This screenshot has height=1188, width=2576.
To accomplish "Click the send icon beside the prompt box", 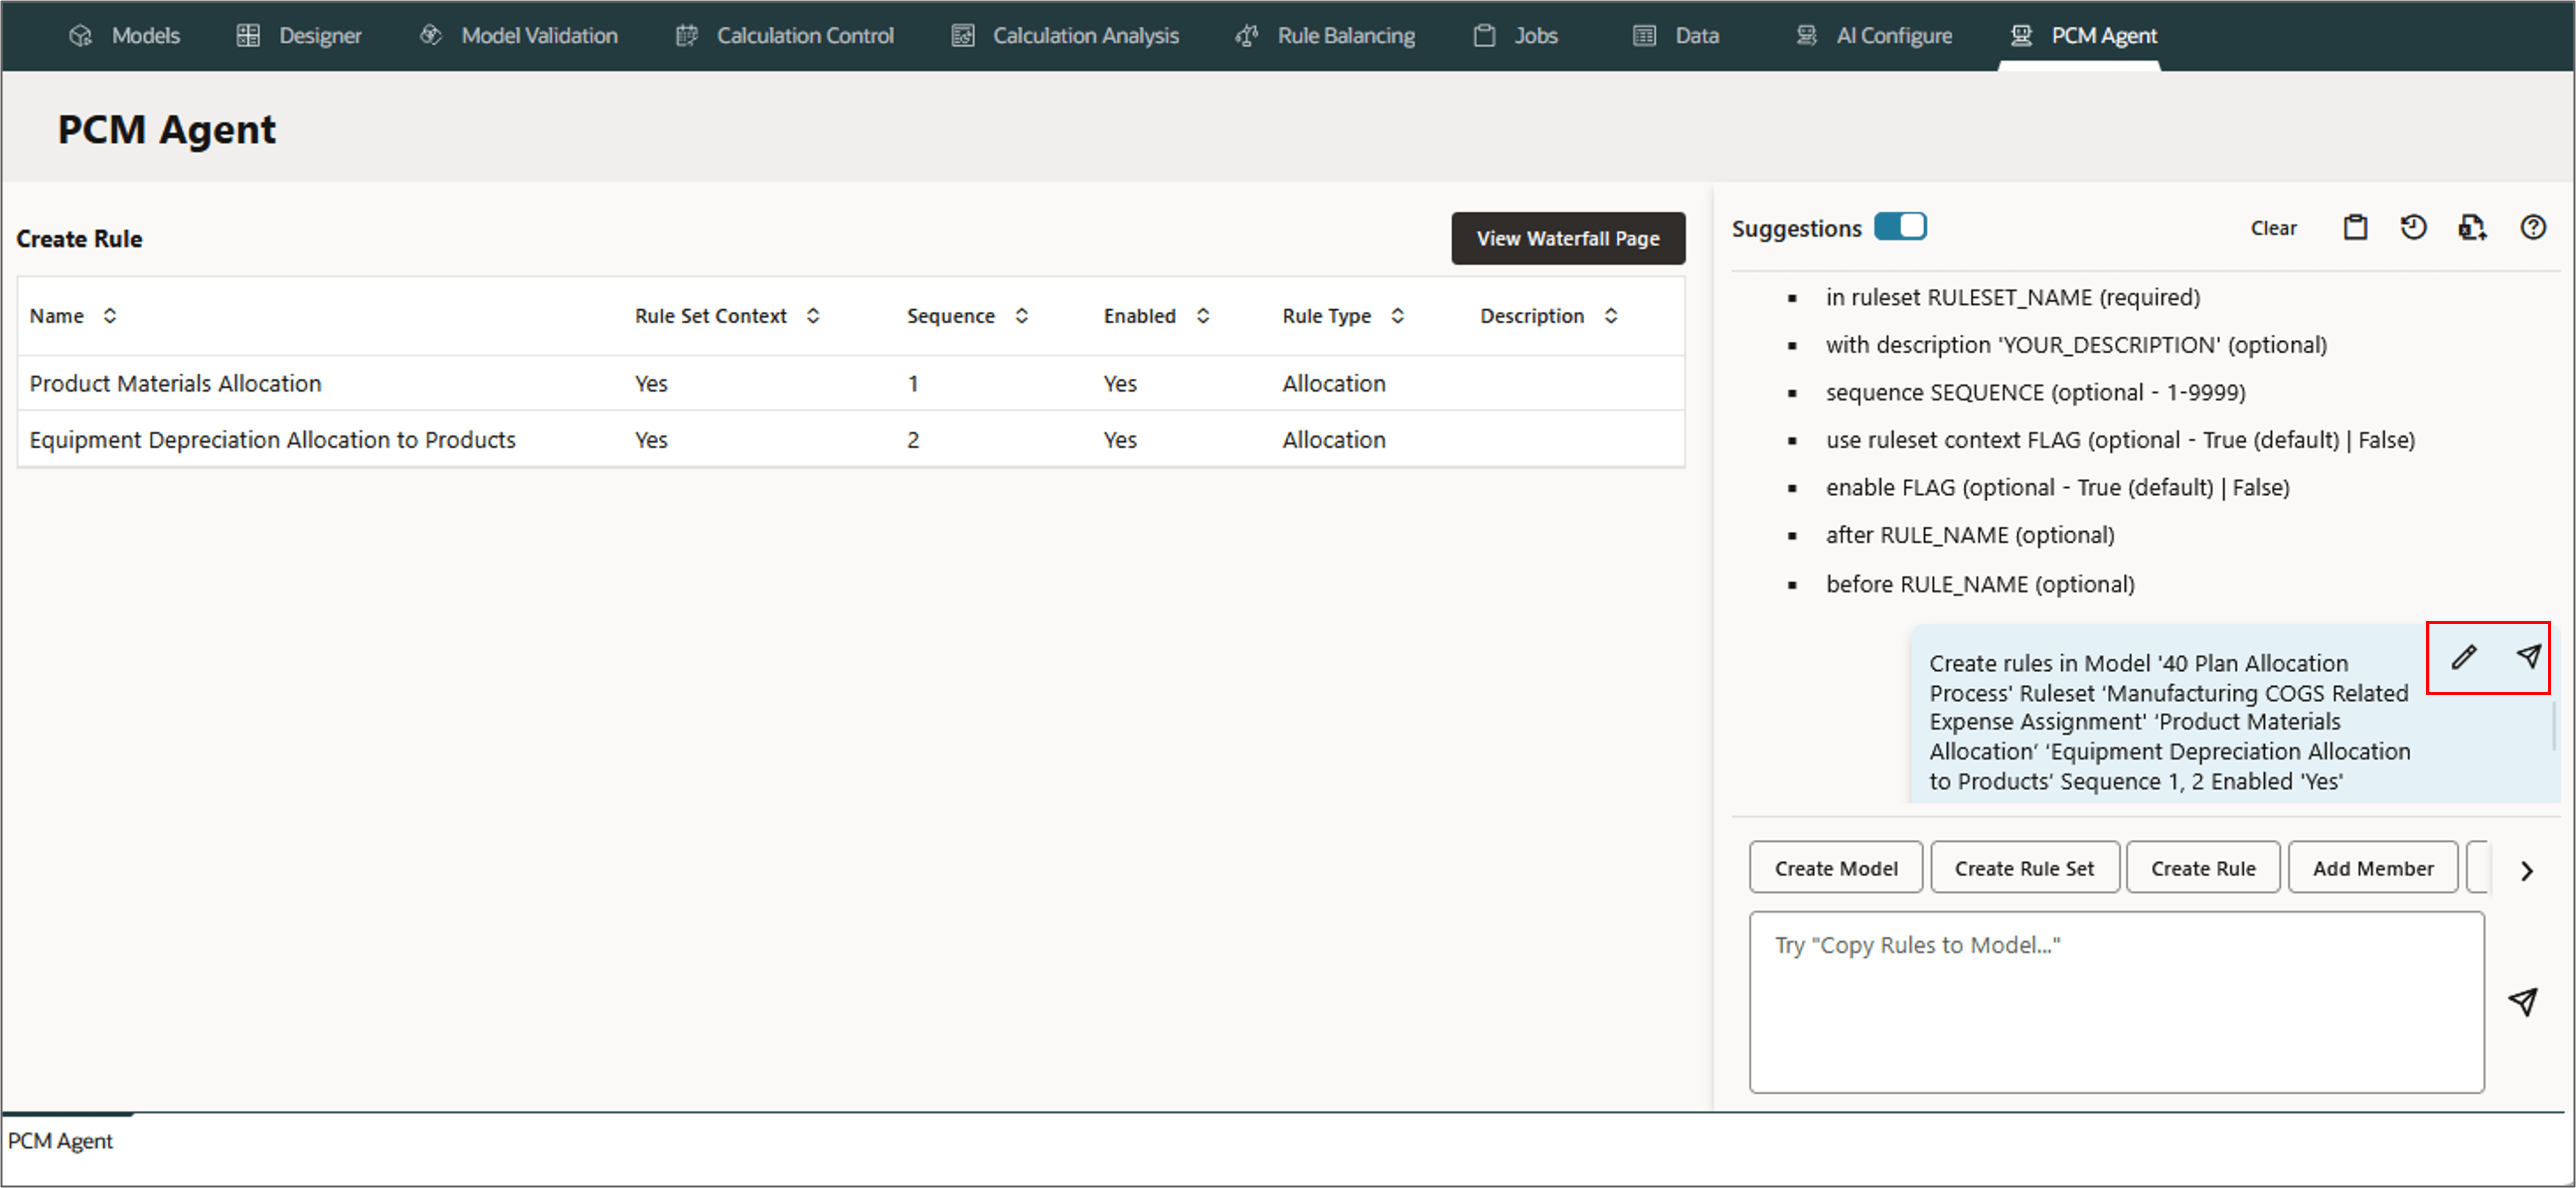I will 2523,1001.
